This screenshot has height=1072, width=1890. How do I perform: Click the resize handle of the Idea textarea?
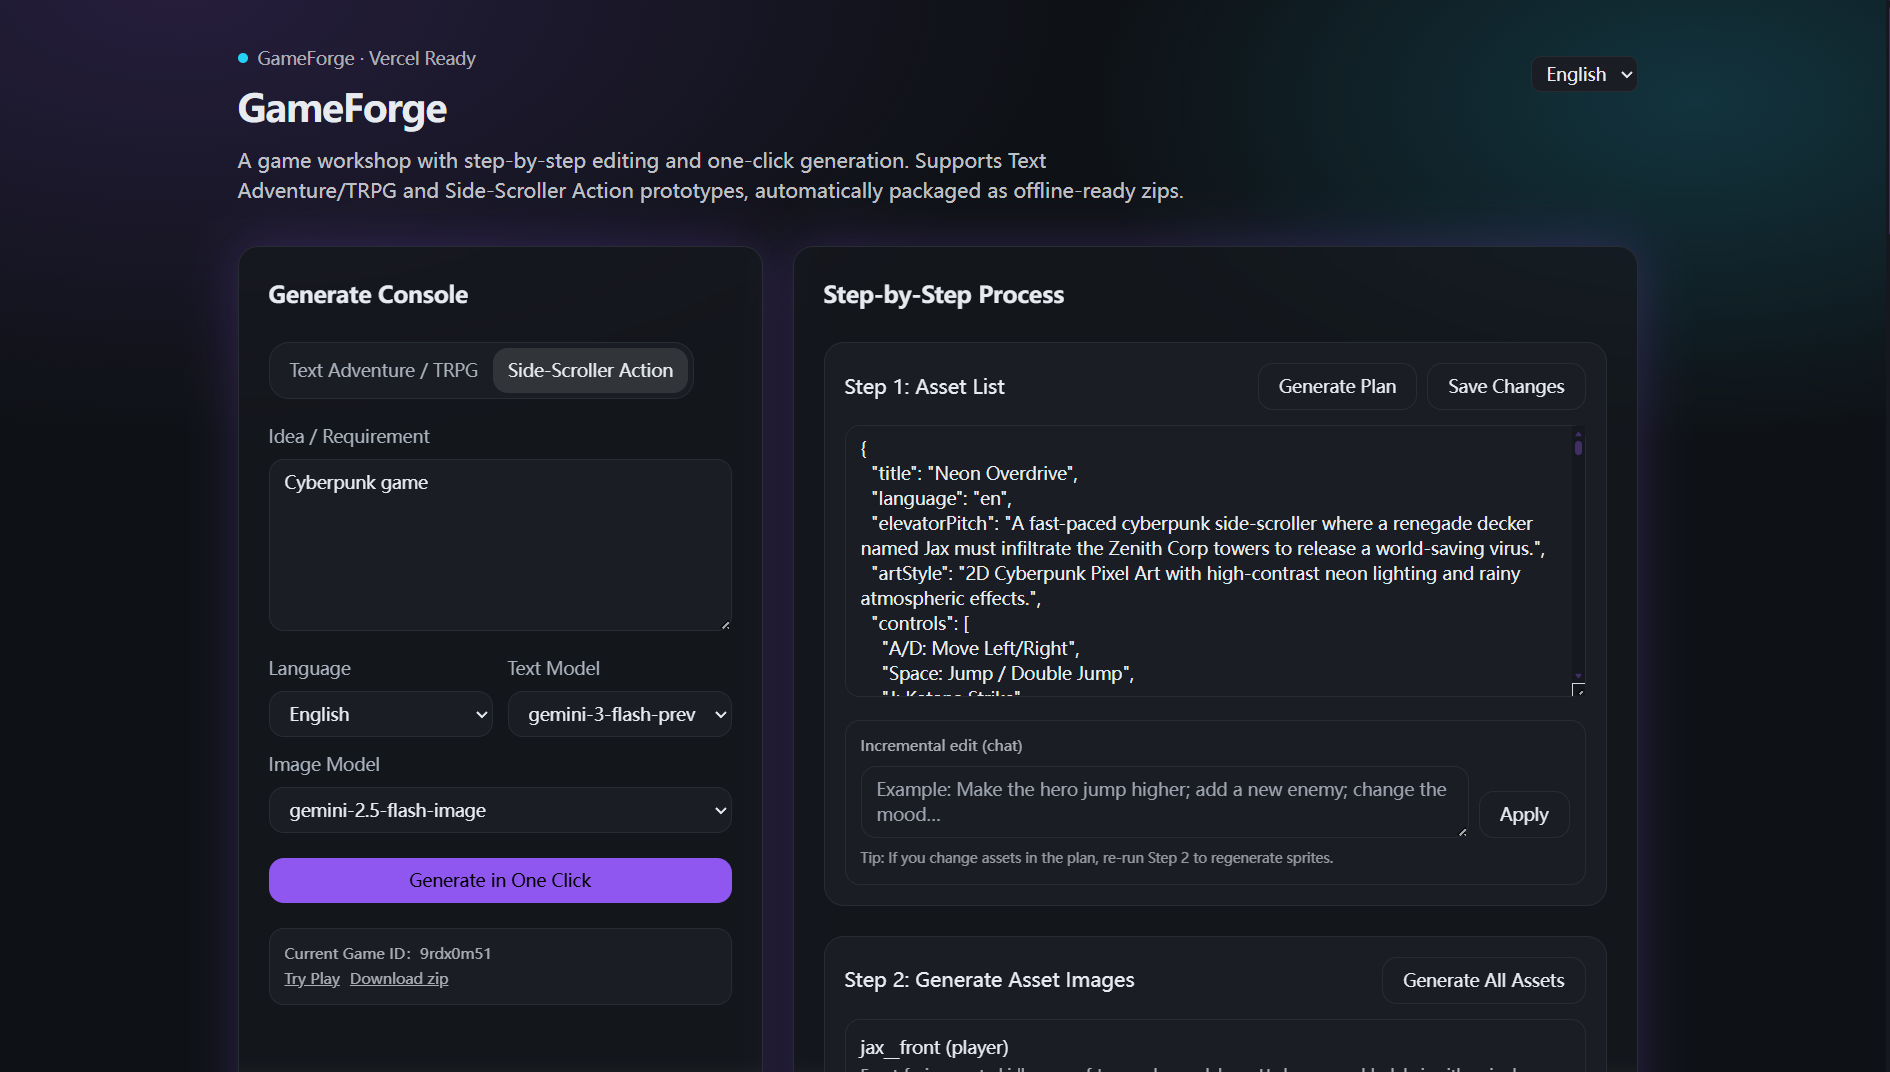725,625
